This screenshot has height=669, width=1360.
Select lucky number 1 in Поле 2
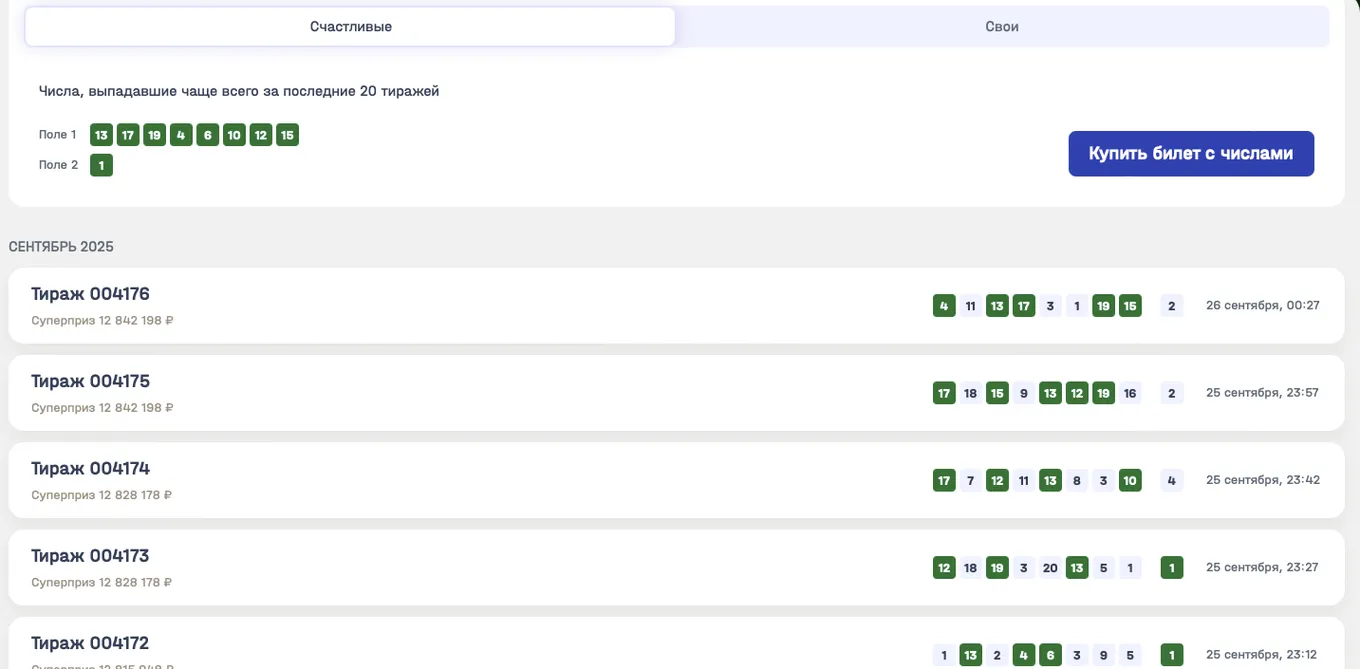pos(101,165)
